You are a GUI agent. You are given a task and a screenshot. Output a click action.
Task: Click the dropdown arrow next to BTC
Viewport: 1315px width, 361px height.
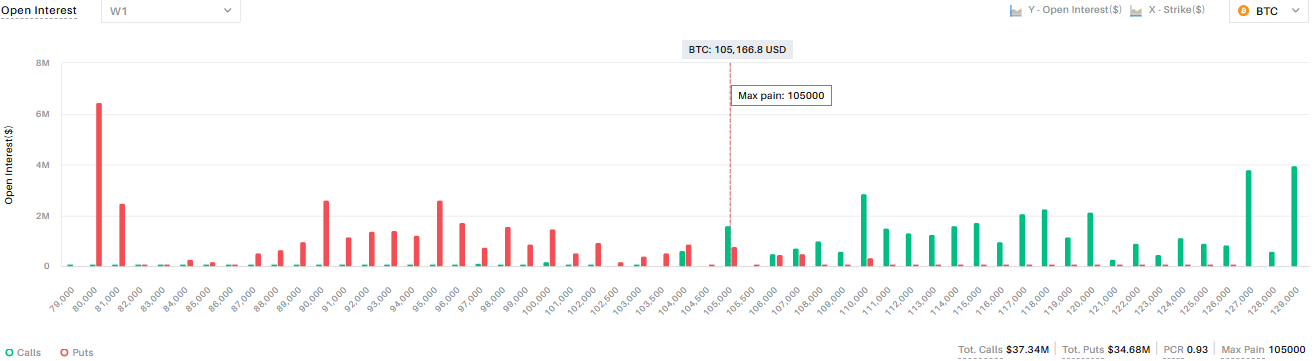pyautogui.click(x=1295, y=11)
